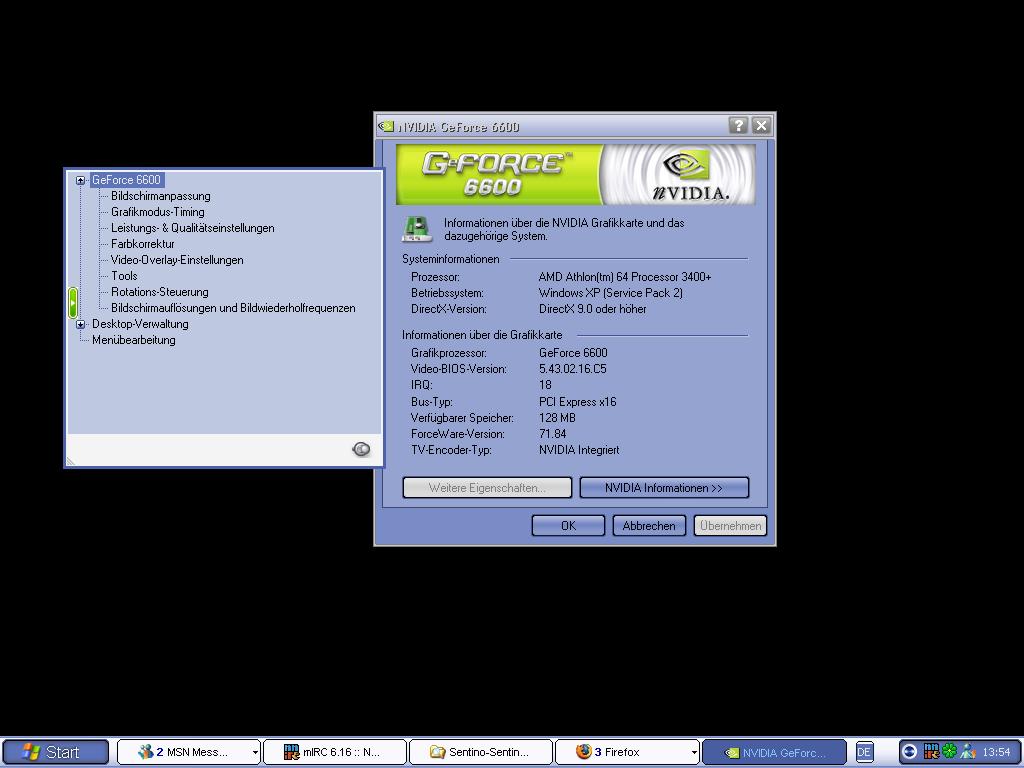Click the green ICQ flower tray icon

coord(950,752)
